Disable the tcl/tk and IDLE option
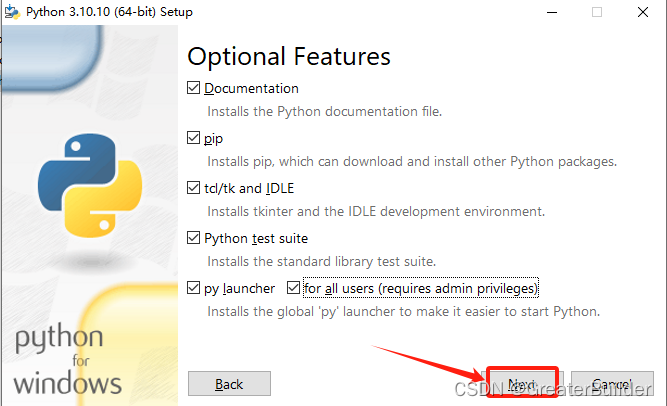Screen dimensions: 667x406 click(194, 188)
